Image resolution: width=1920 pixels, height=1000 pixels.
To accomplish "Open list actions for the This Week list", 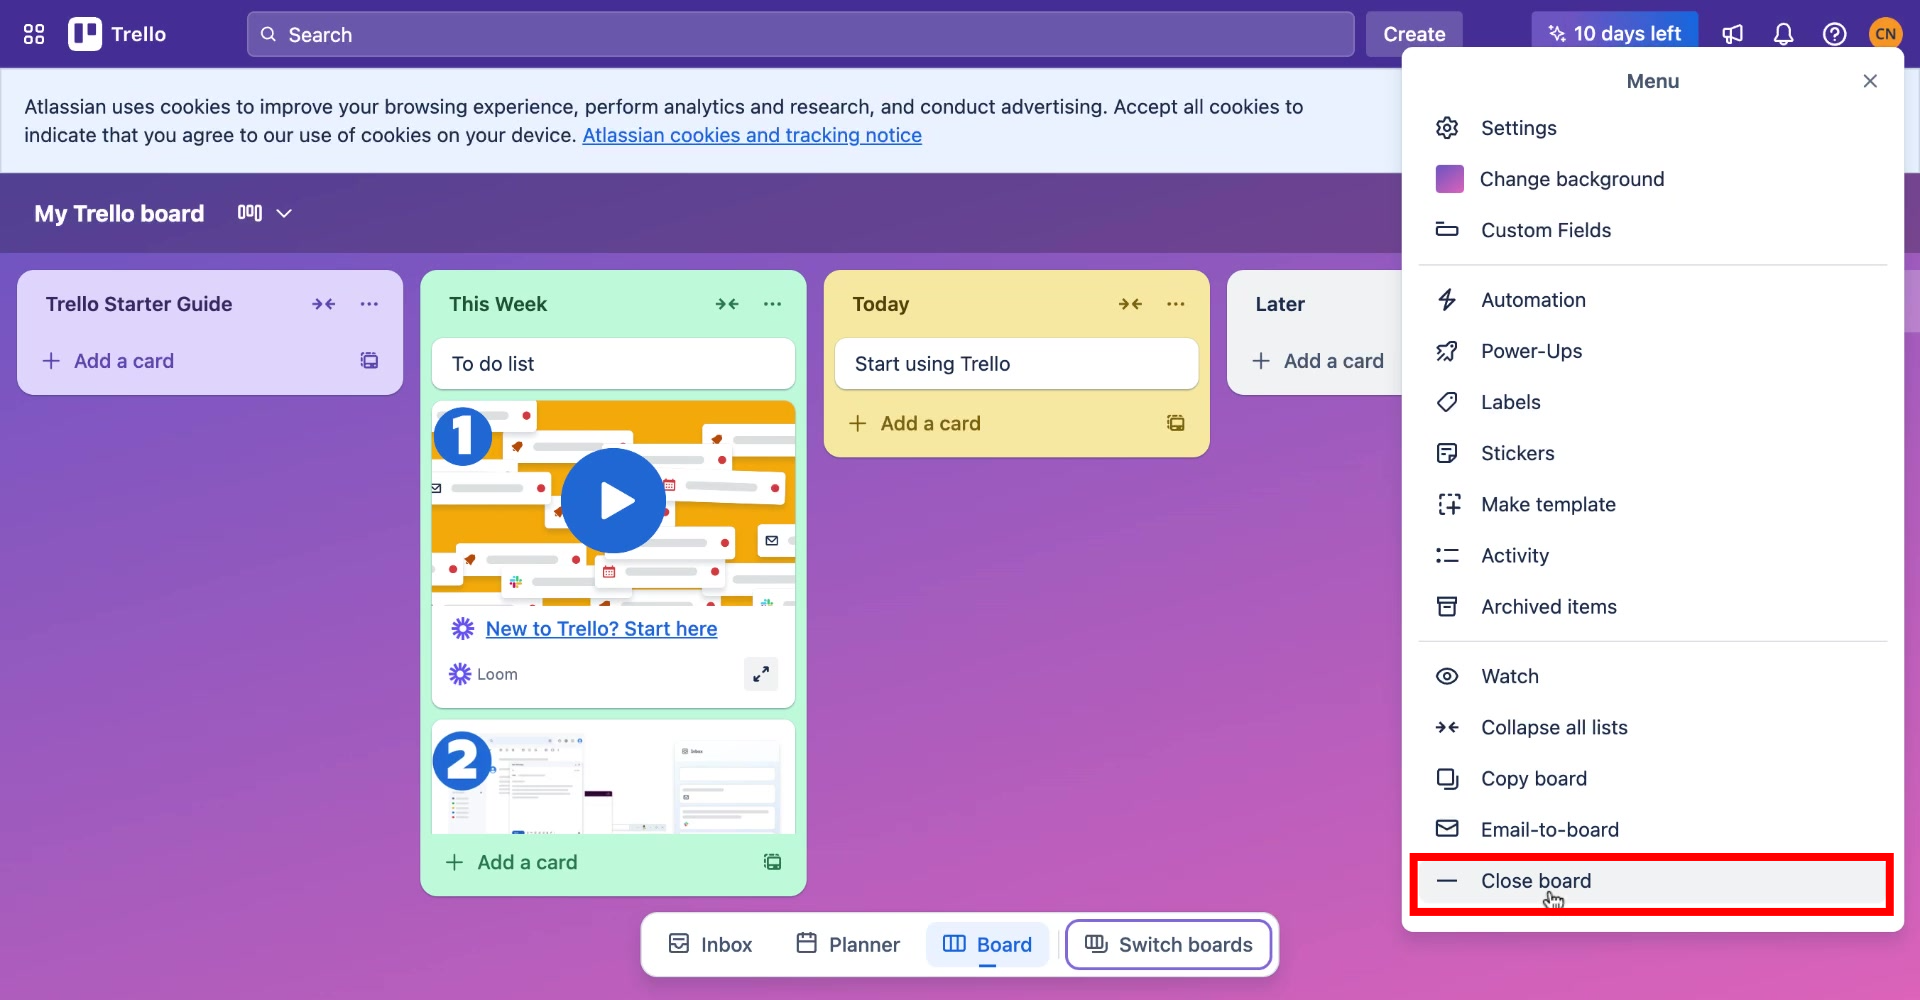I will 772,304.
